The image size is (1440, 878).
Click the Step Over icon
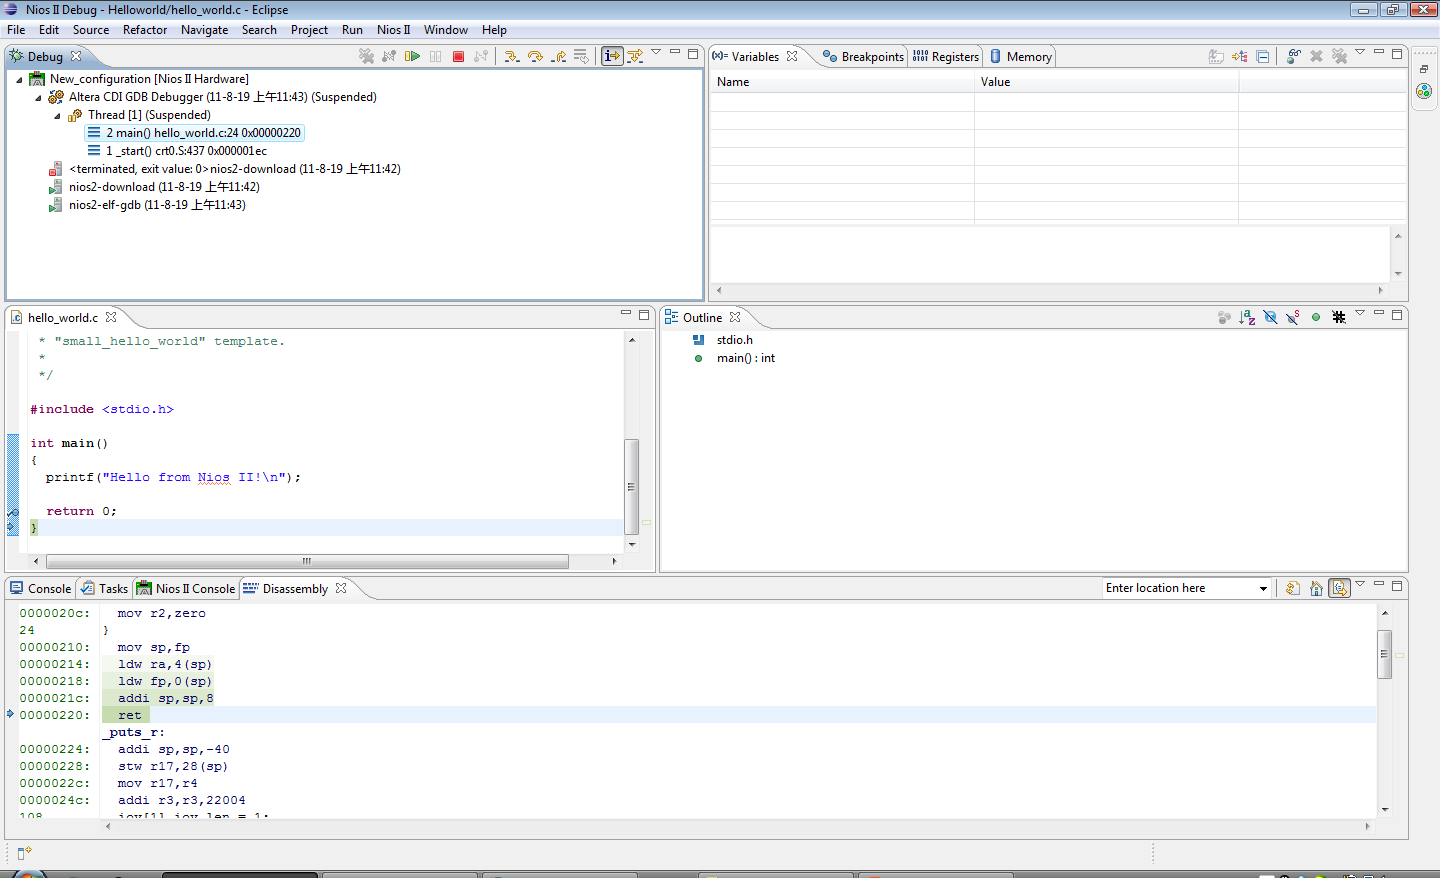pyautogui.click(x=535, y=56)
